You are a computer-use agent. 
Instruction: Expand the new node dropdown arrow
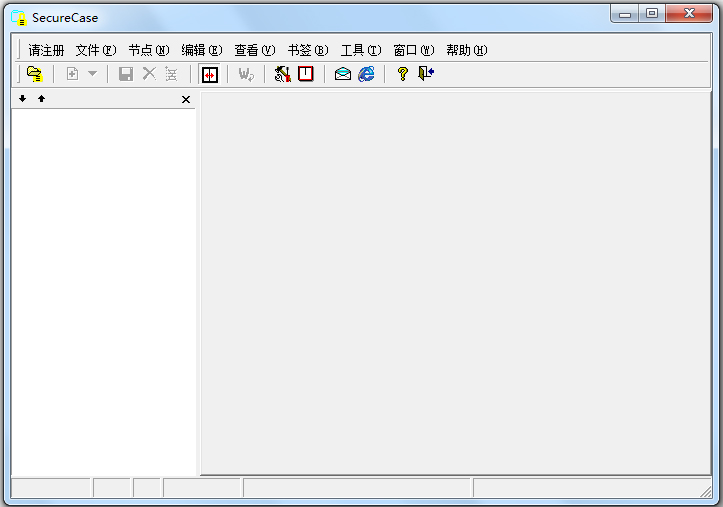tap(92, 74)
